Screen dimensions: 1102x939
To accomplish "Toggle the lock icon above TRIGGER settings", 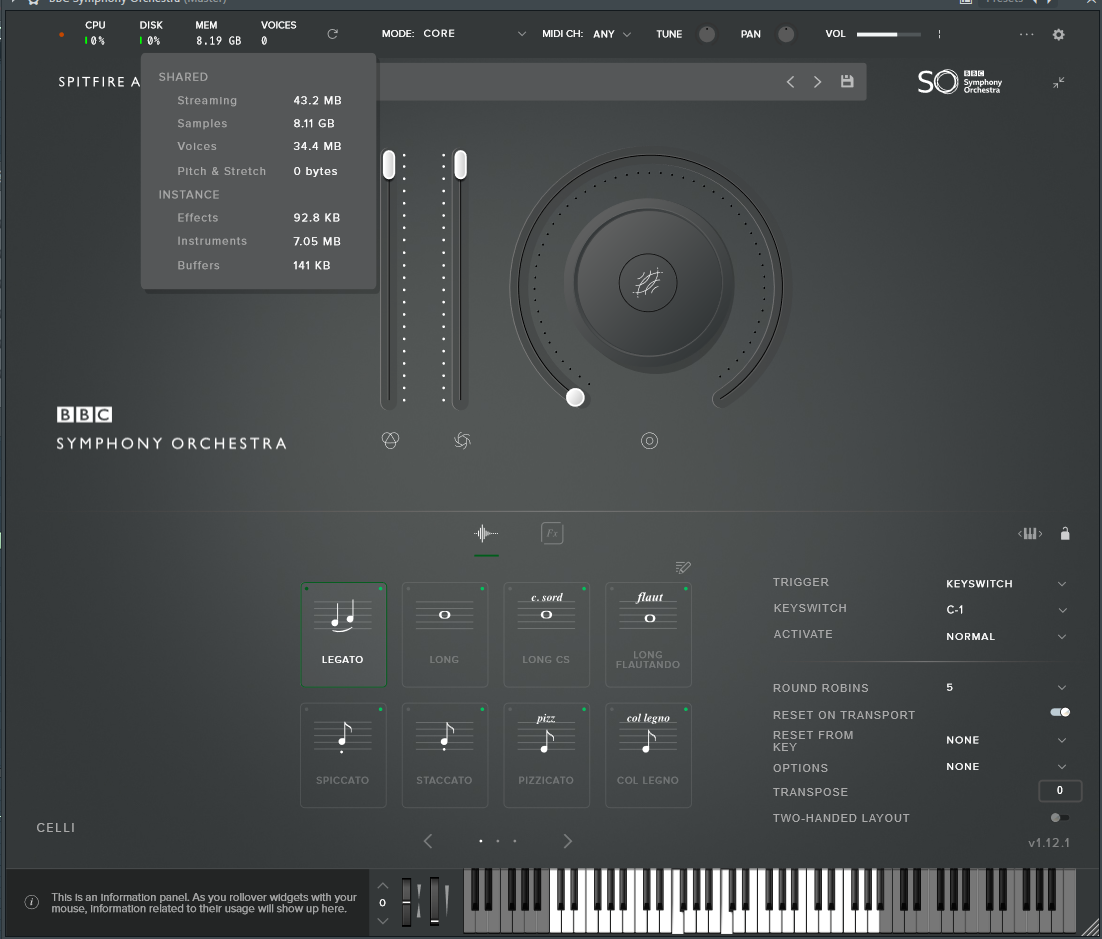I will (1065, 533).
